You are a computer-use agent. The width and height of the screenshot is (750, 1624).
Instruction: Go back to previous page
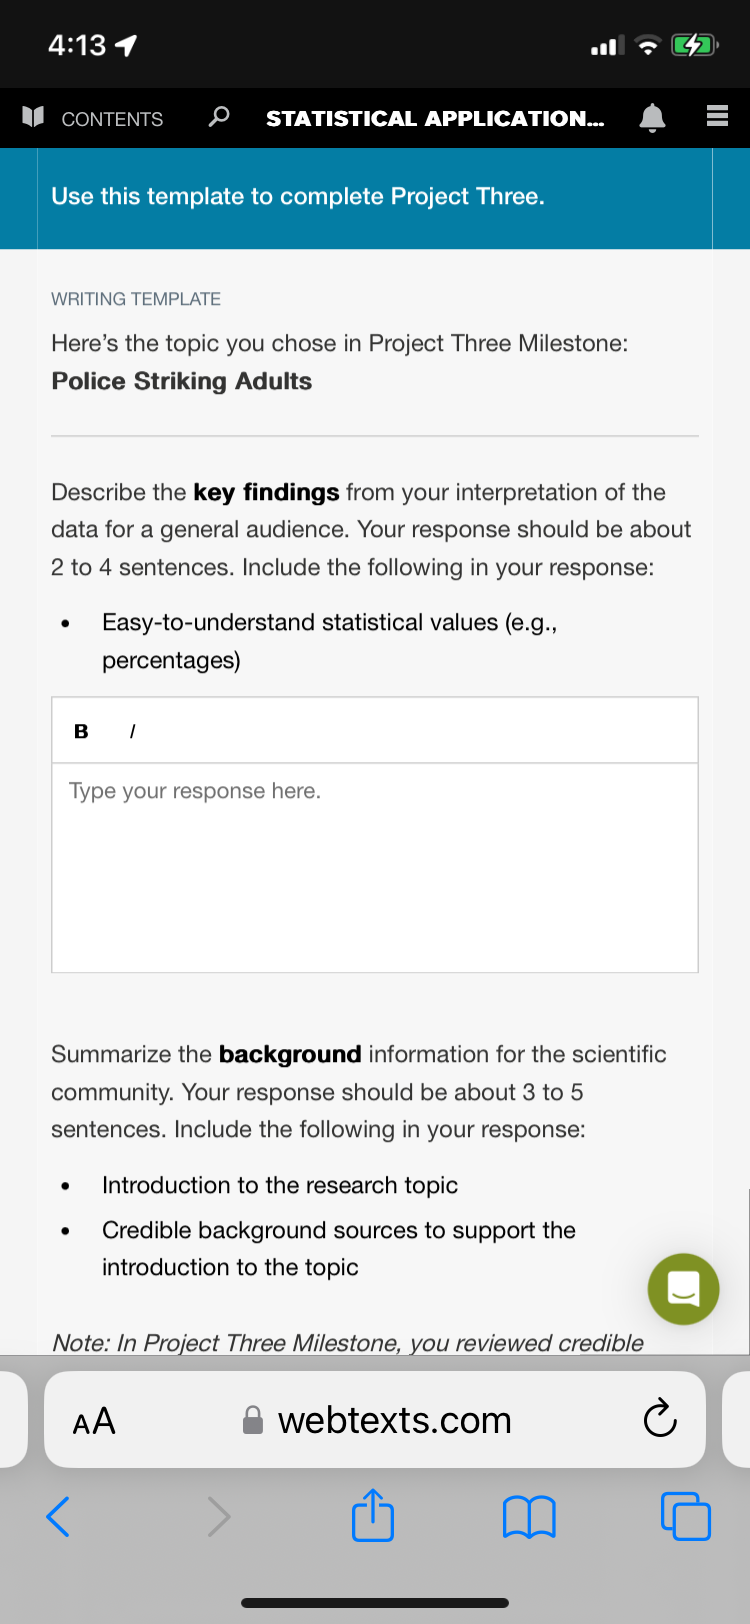tap(58, 1516)
